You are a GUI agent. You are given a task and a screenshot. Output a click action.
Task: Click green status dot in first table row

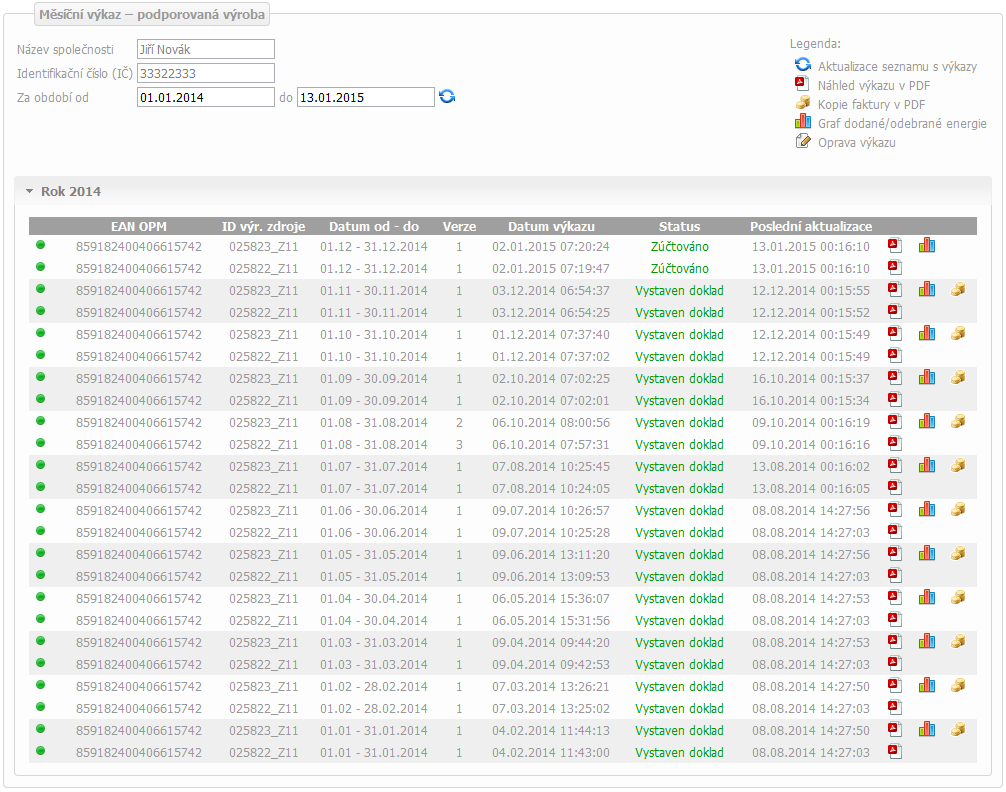(41, 245)
